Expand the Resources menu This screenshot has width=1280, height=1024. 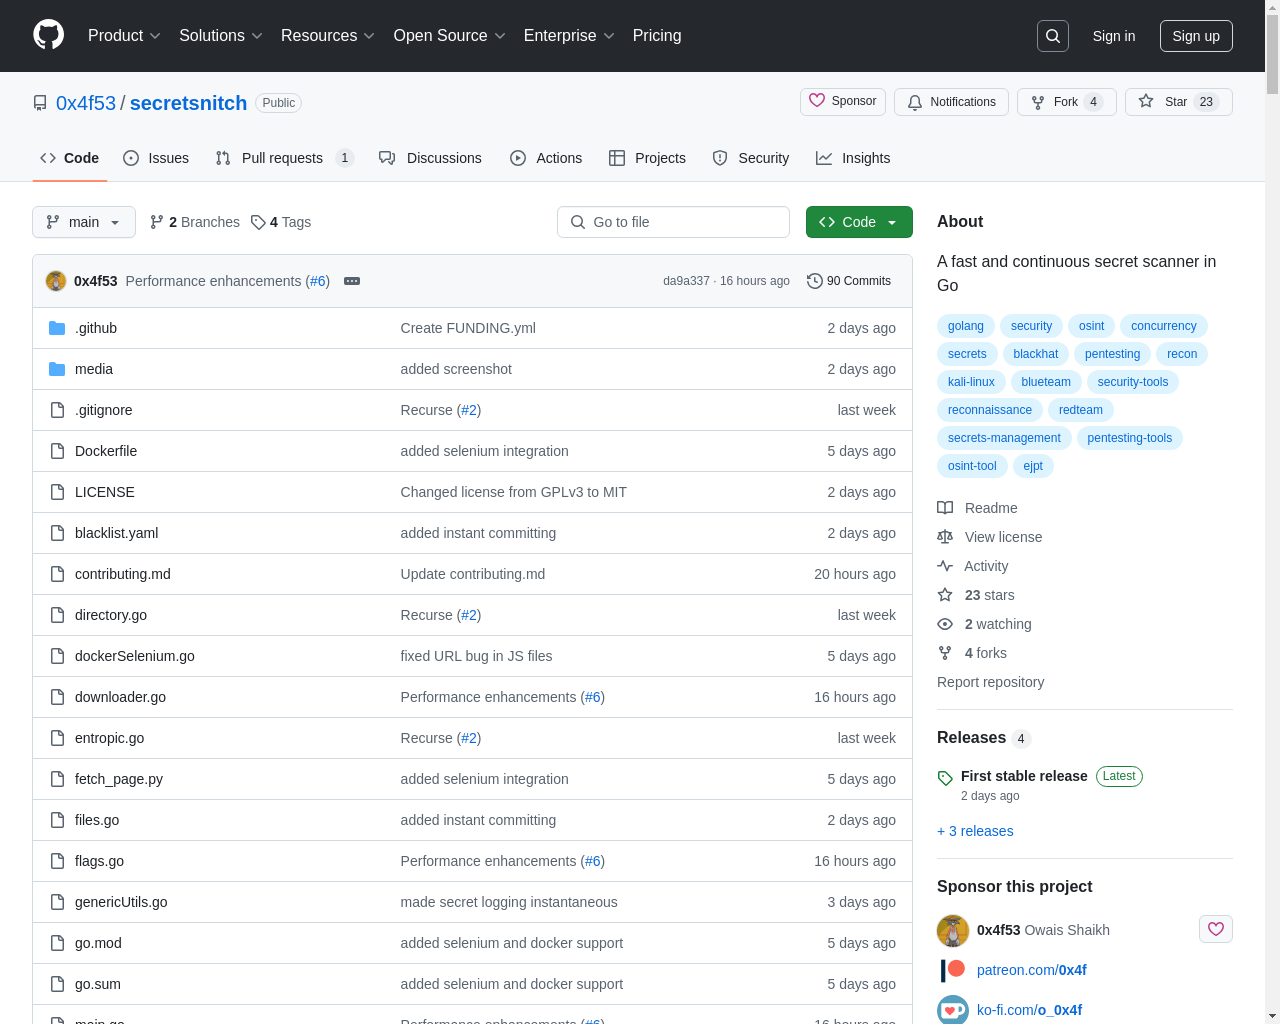pos(328,36)
